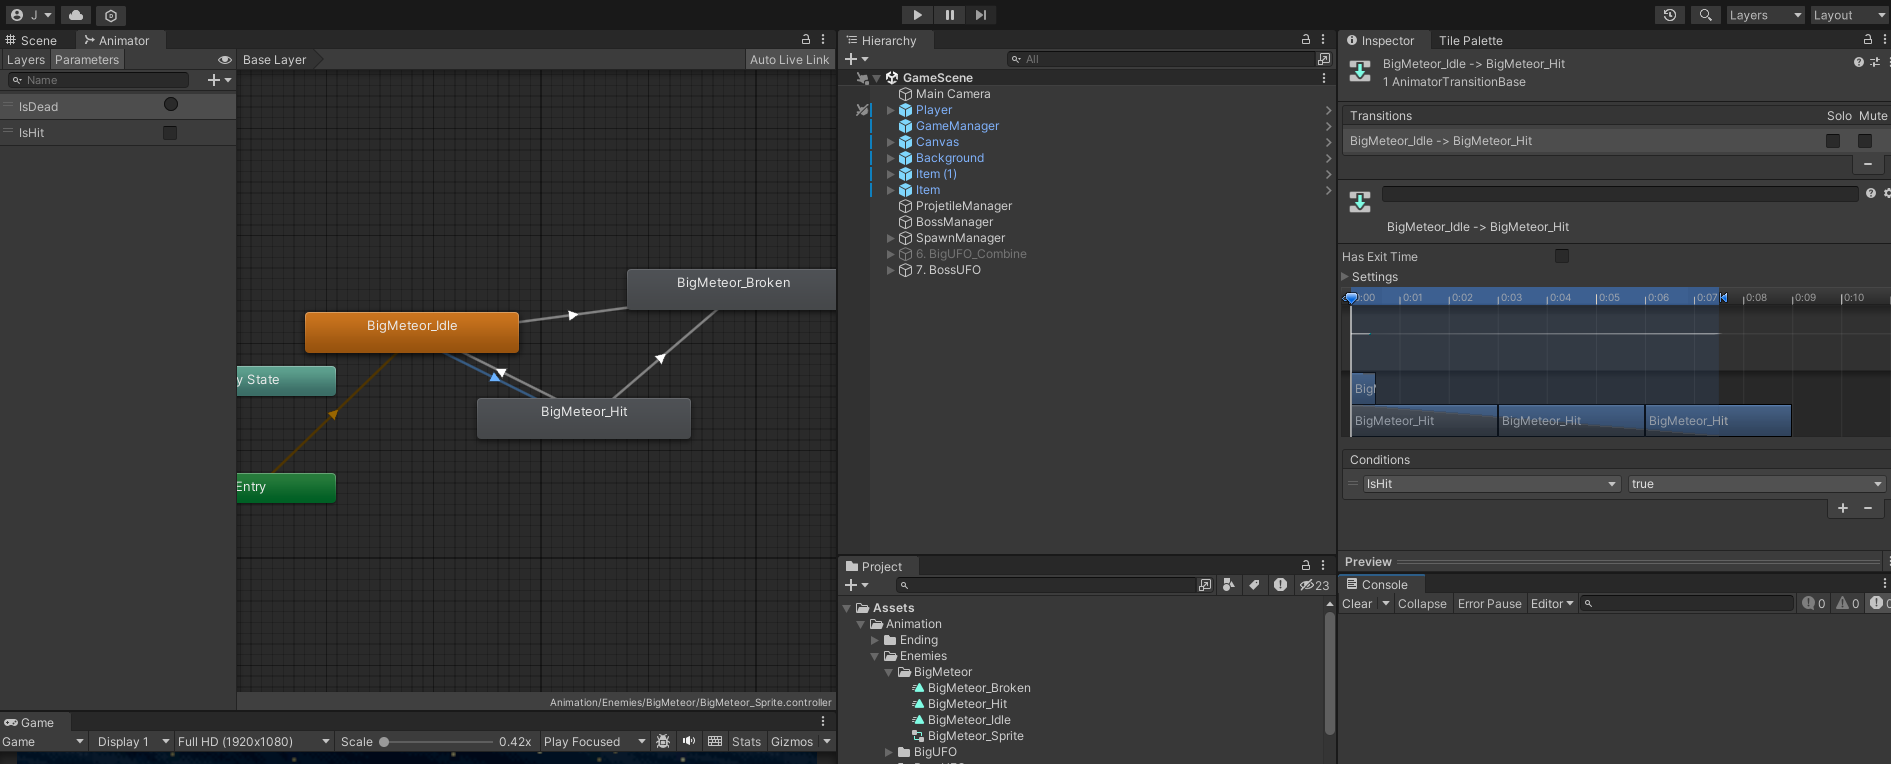Open the undo history icon
The width and height of the screenshot is (1891, 764).
point(1670,15)
